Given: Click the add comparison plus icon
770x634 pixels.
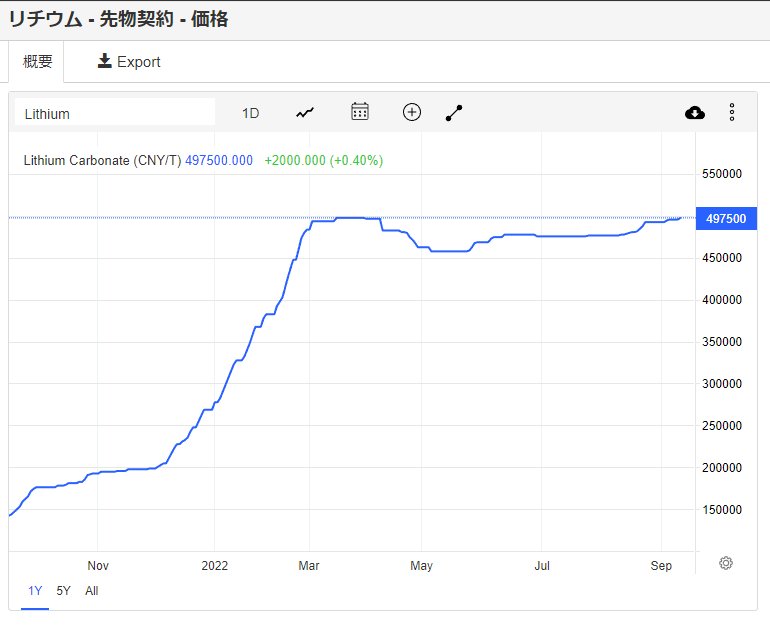Looking at the screenshot, I should (x=412, y=112).
